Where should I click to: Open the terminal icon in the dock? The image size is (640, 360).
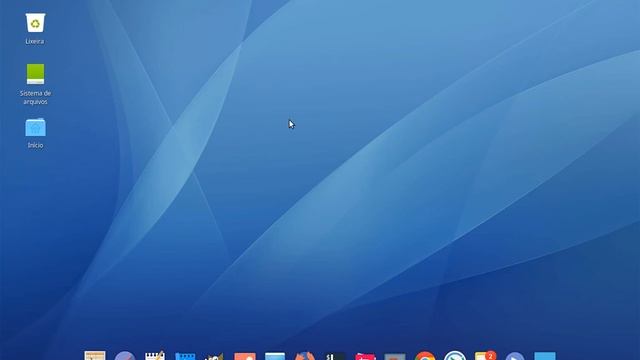pyautogui.click(x=335, y=356)
